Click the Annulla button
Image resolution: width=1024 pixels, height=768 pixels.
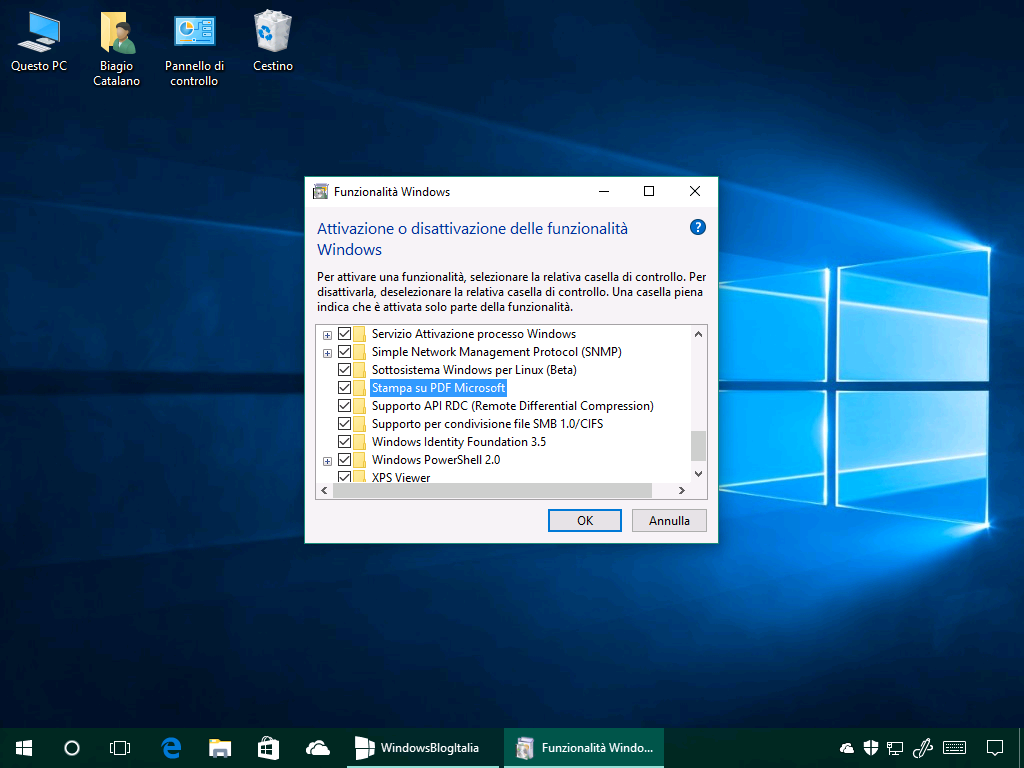pyautogui.click(x=669, y=520)
